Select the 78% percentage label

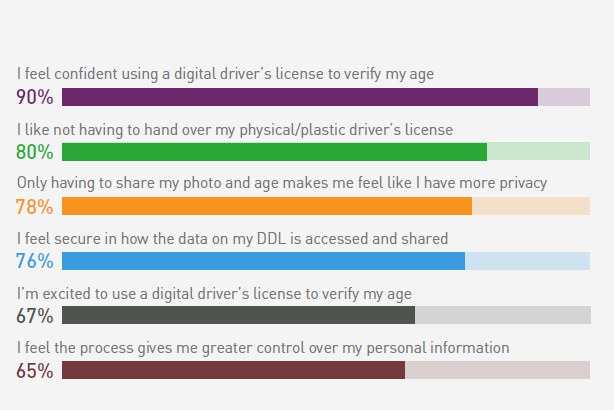tap(34, 207)
